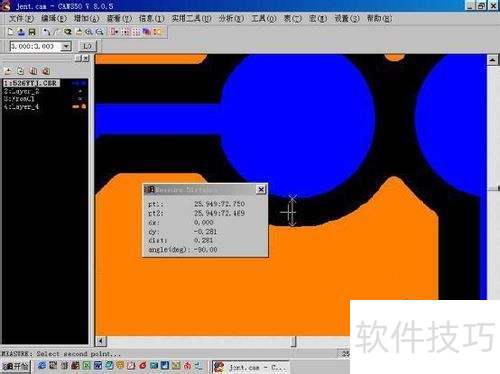Click the purple highlight toolbar icon
This screenshot has width=500, height=374.
coord(147,32)
